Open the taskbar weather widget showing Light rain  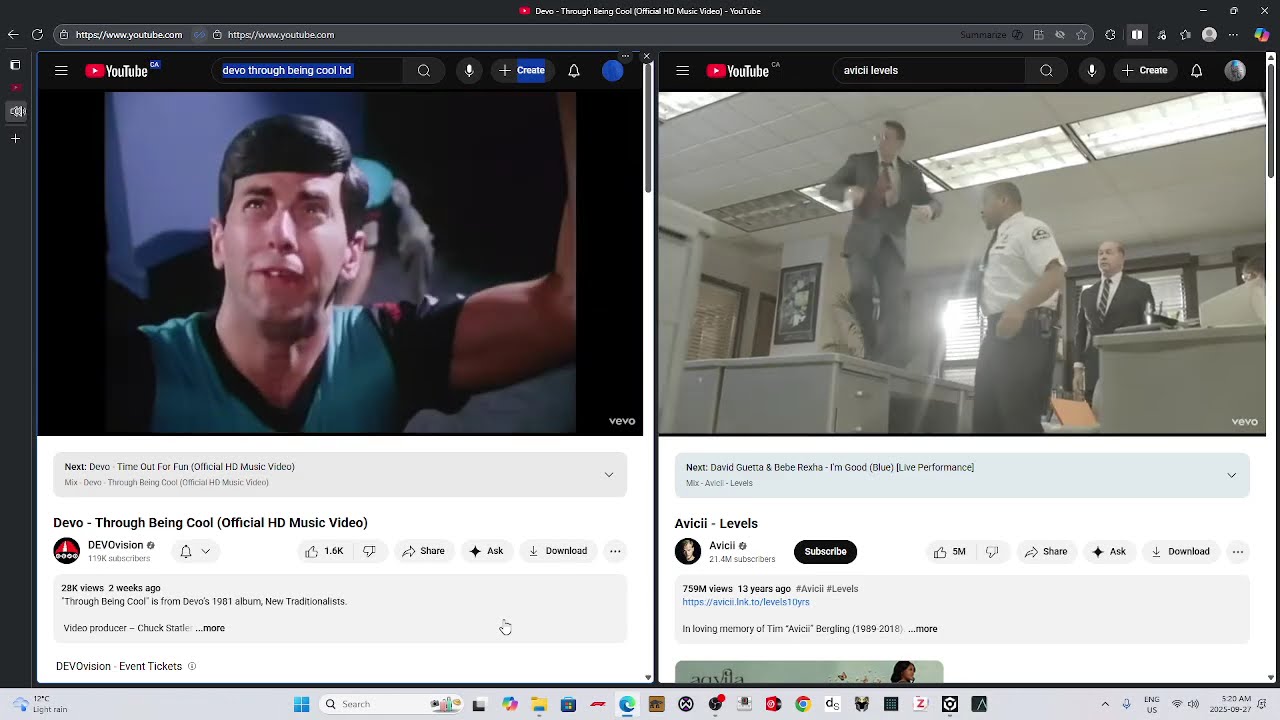click(x=38, y=704)
